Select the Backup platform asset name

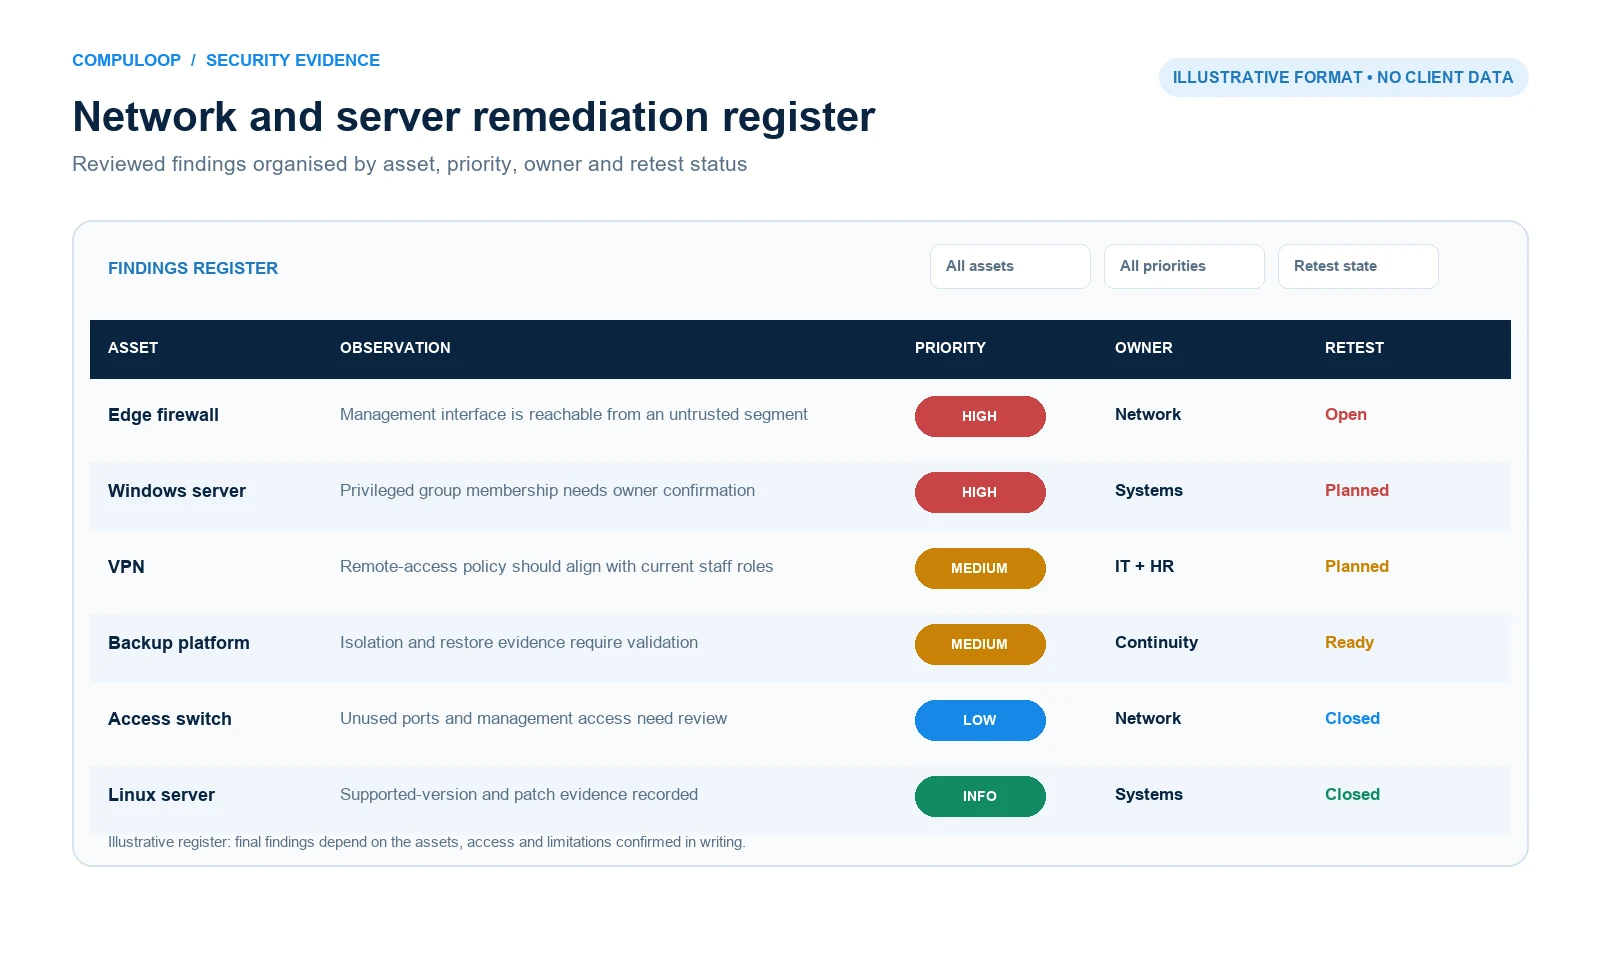(179, 643)
